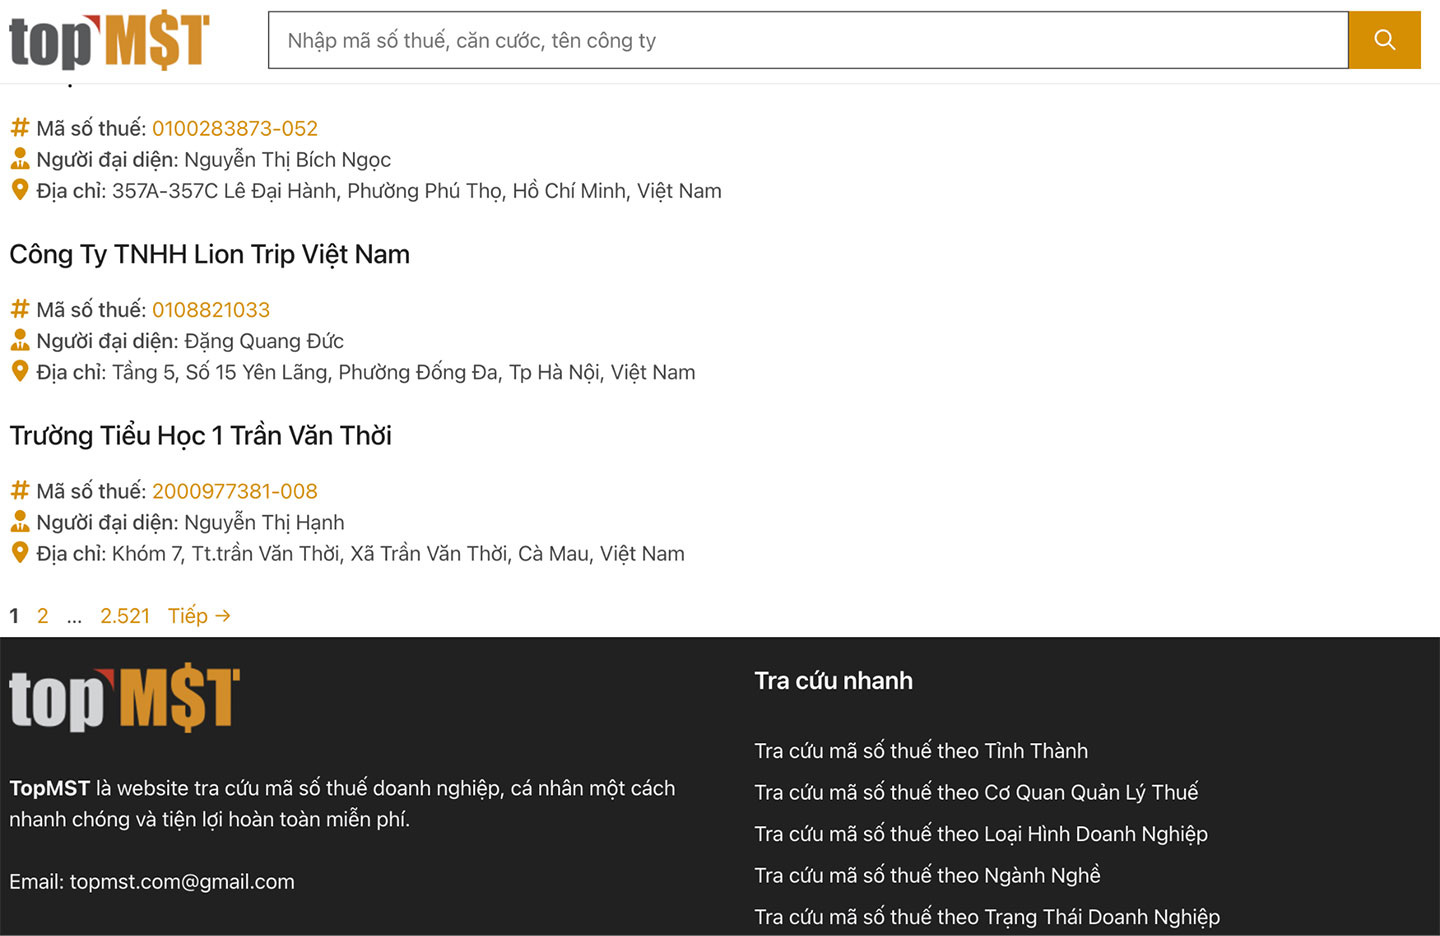Go to results page 2

tap(43, 616)
